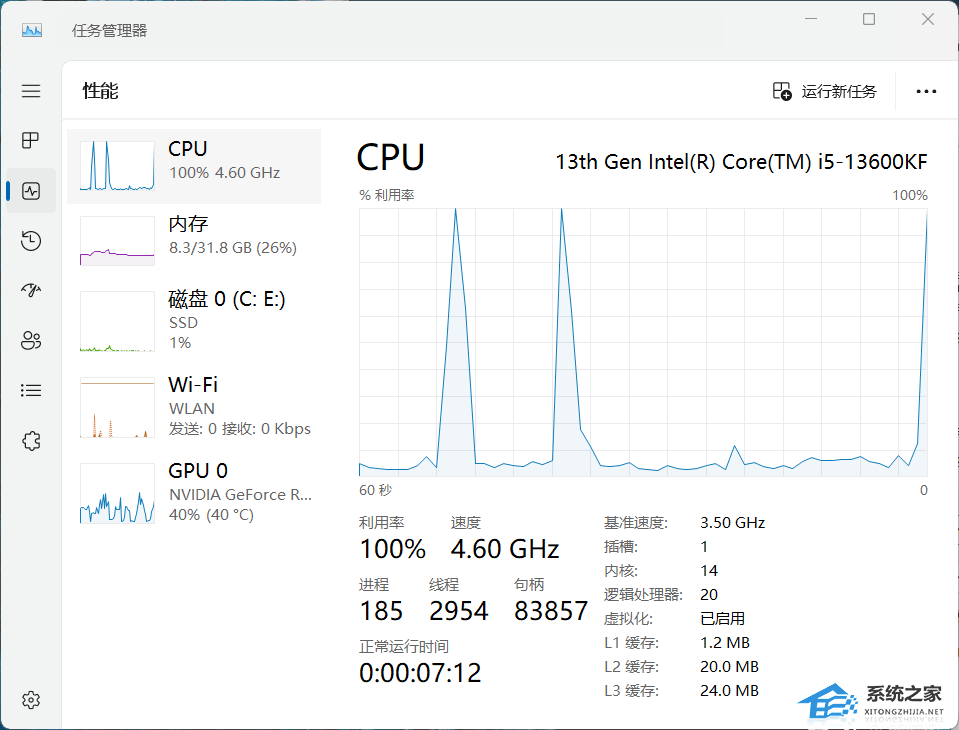Viewport: 959px width, 730px height.
Task: Click the memory usage mini graph
Action: (x=117, y=241)
